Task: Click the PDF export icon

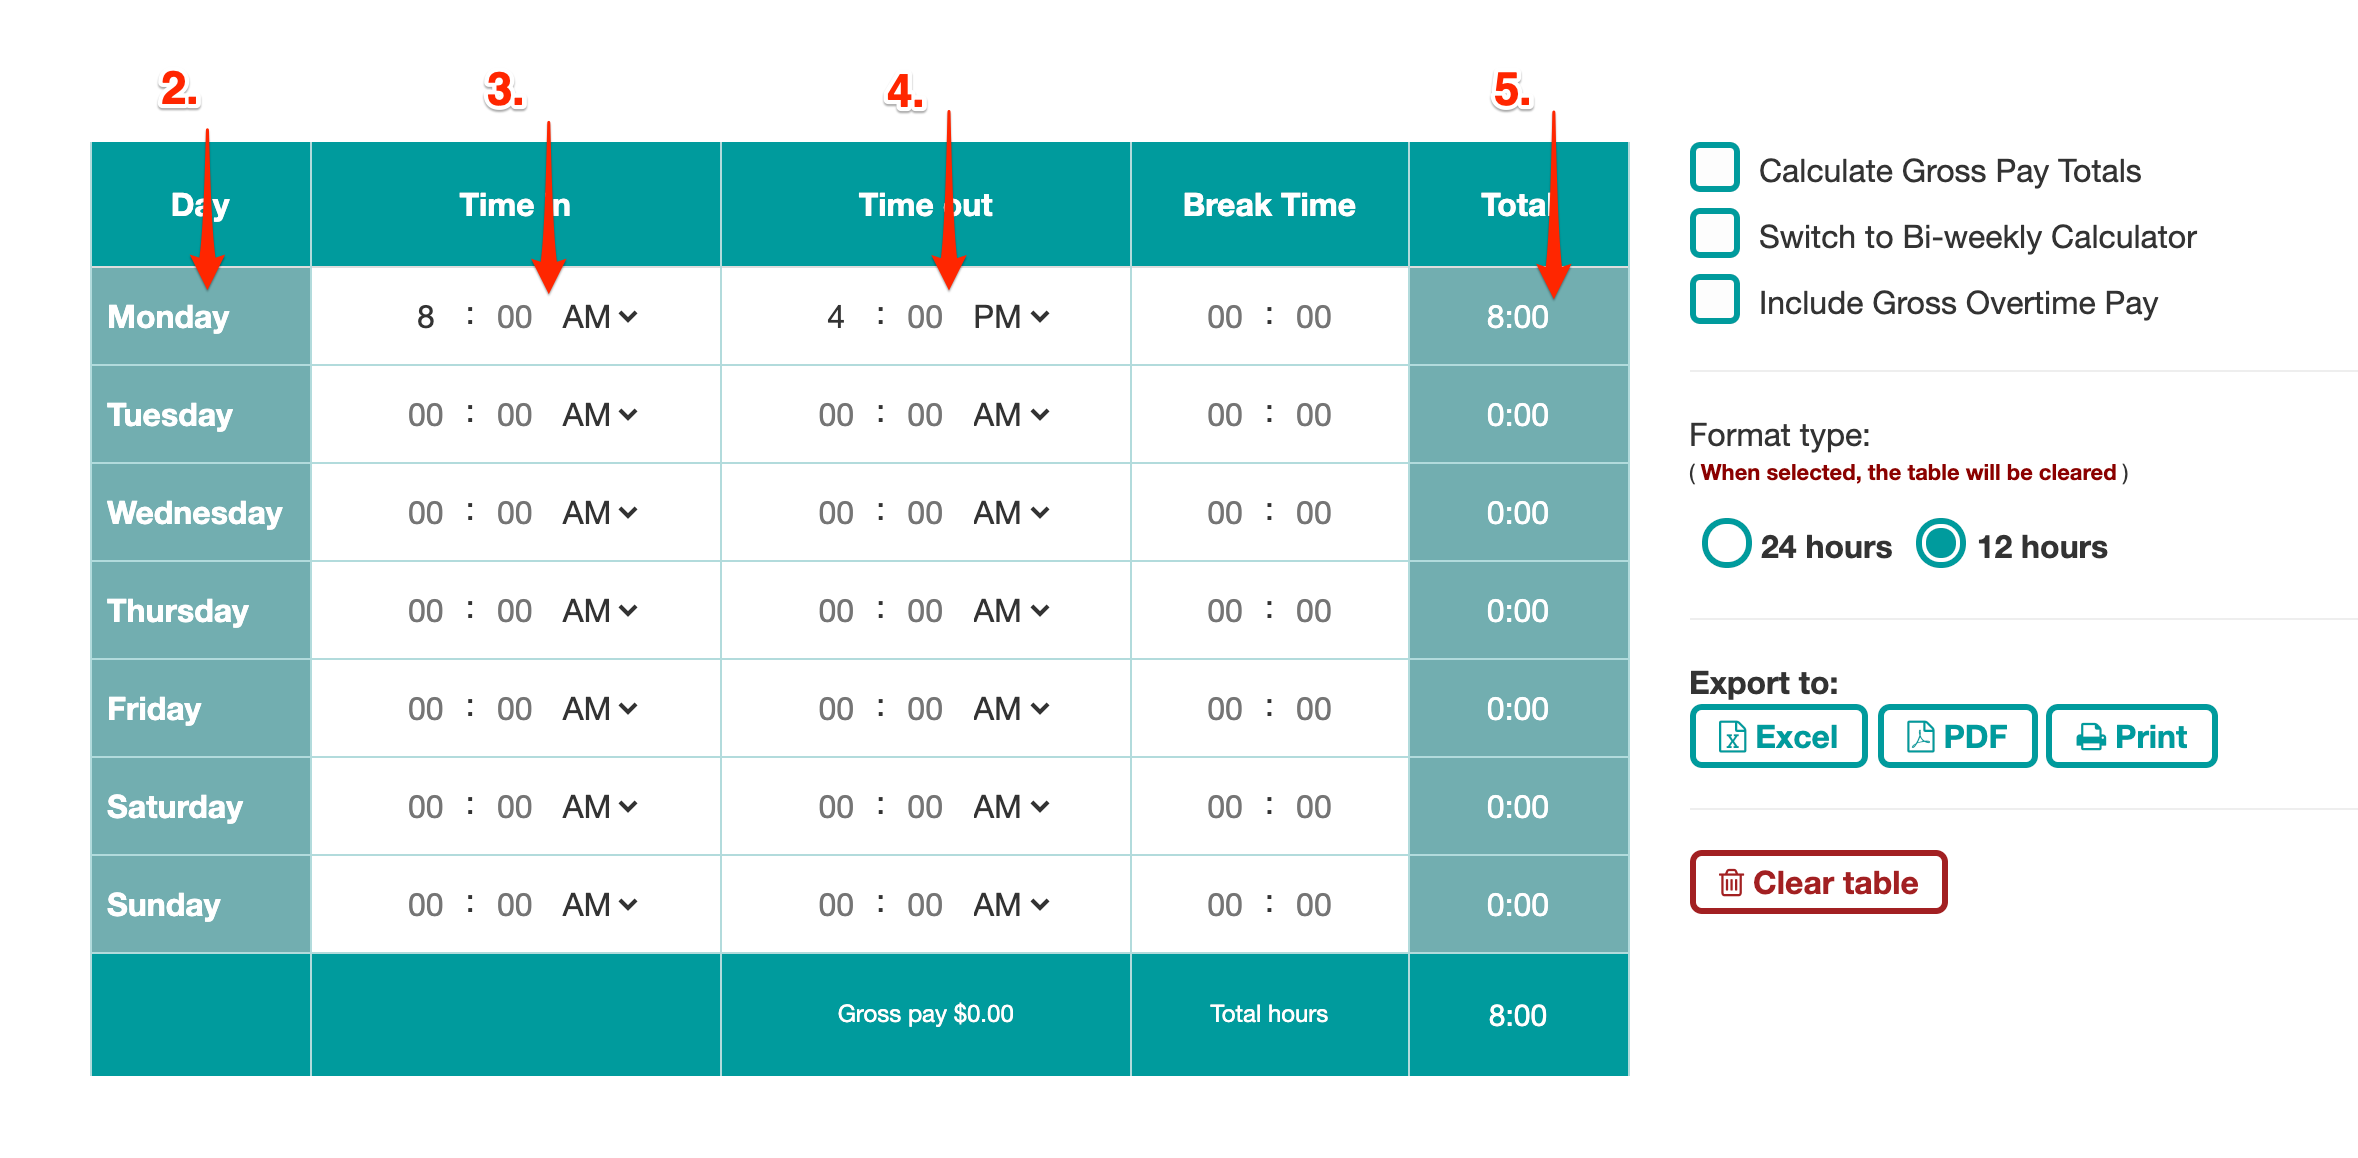Action: pos(1919,736)
